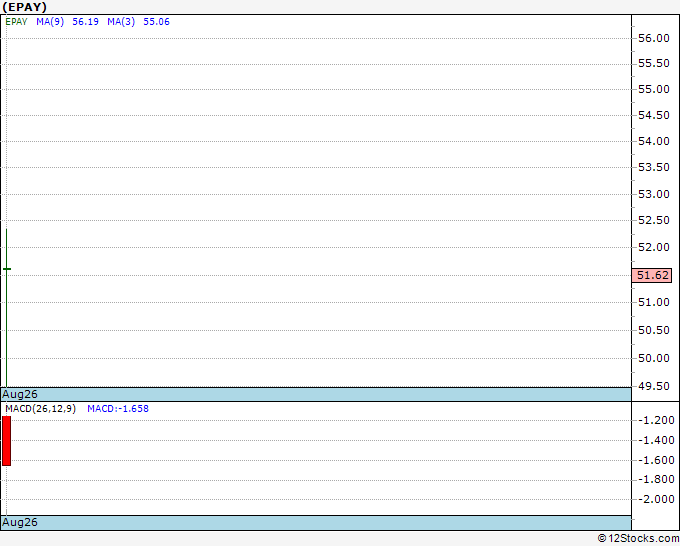Click the green price bar close tick
This screenshot has height=546, width=680.
click(x=7, y=269)
